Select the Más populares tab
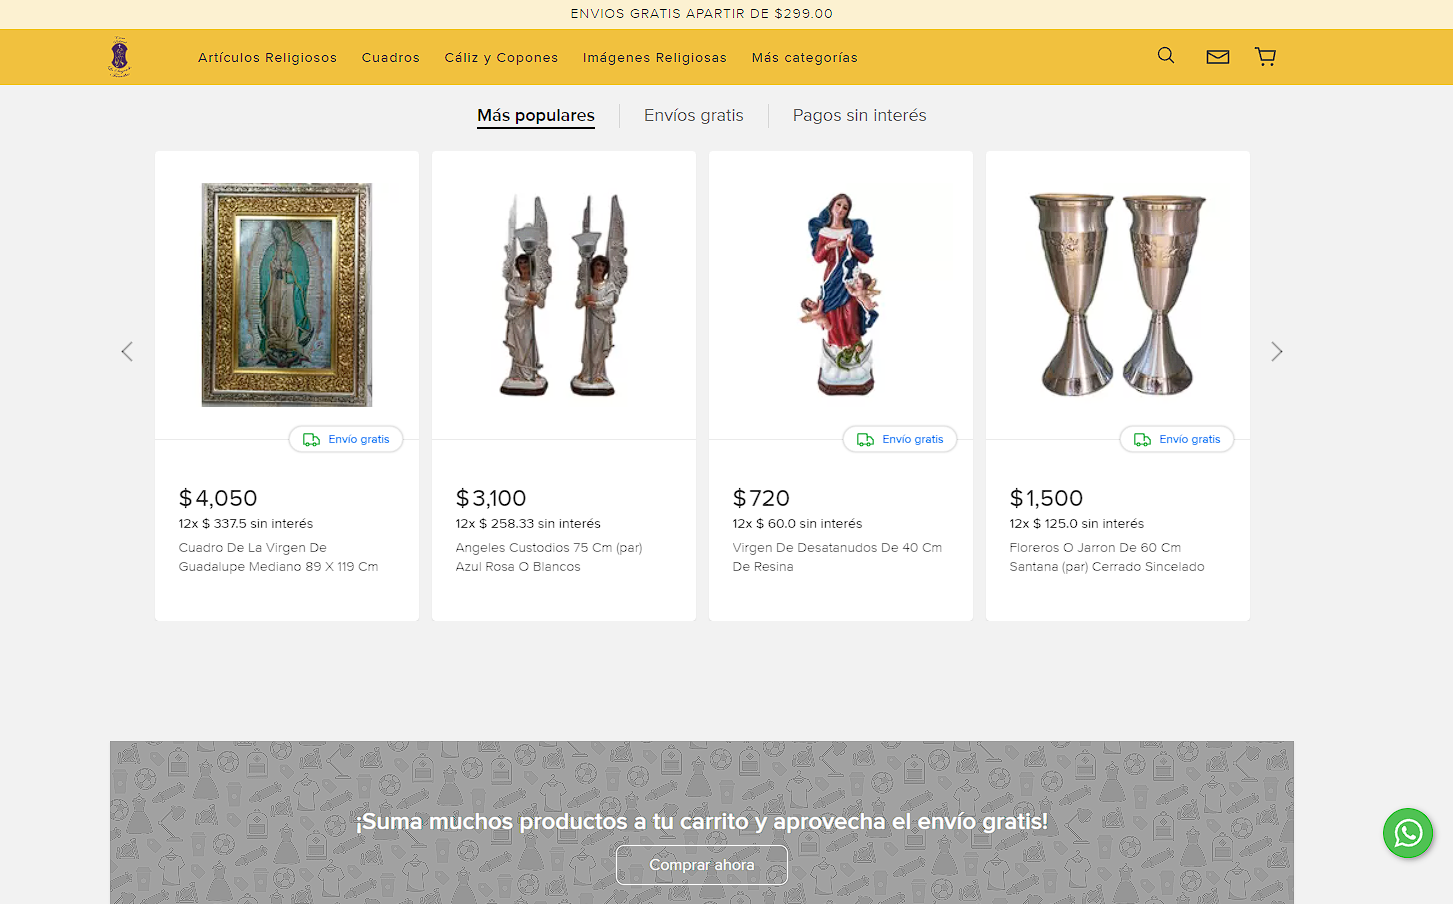 pyautogui.click(x=535, y=116)
